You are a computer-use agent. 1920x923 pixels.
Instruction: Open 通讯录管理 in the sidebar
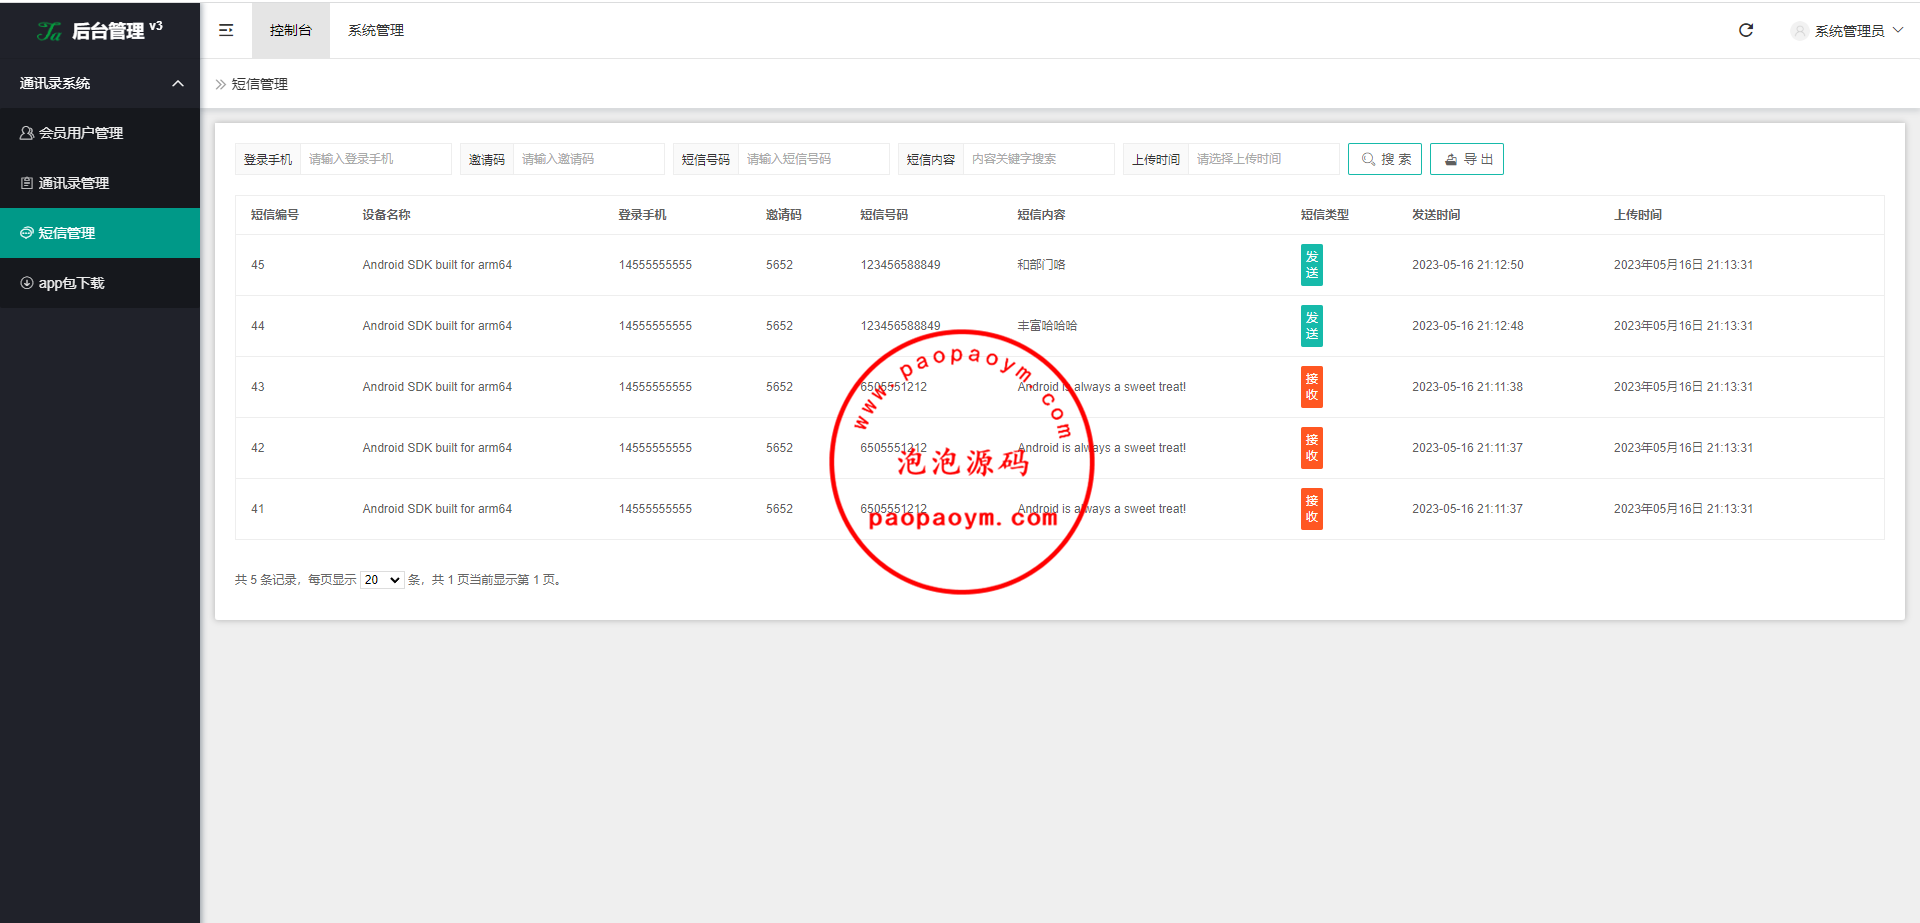pyautogui.click(x=73, y=183)
